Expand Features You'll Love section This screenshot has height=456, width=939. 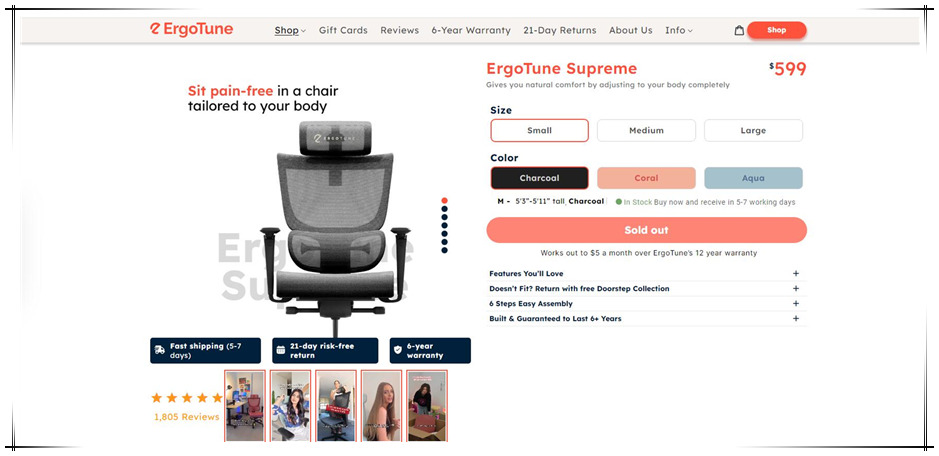tap(647, 273)
